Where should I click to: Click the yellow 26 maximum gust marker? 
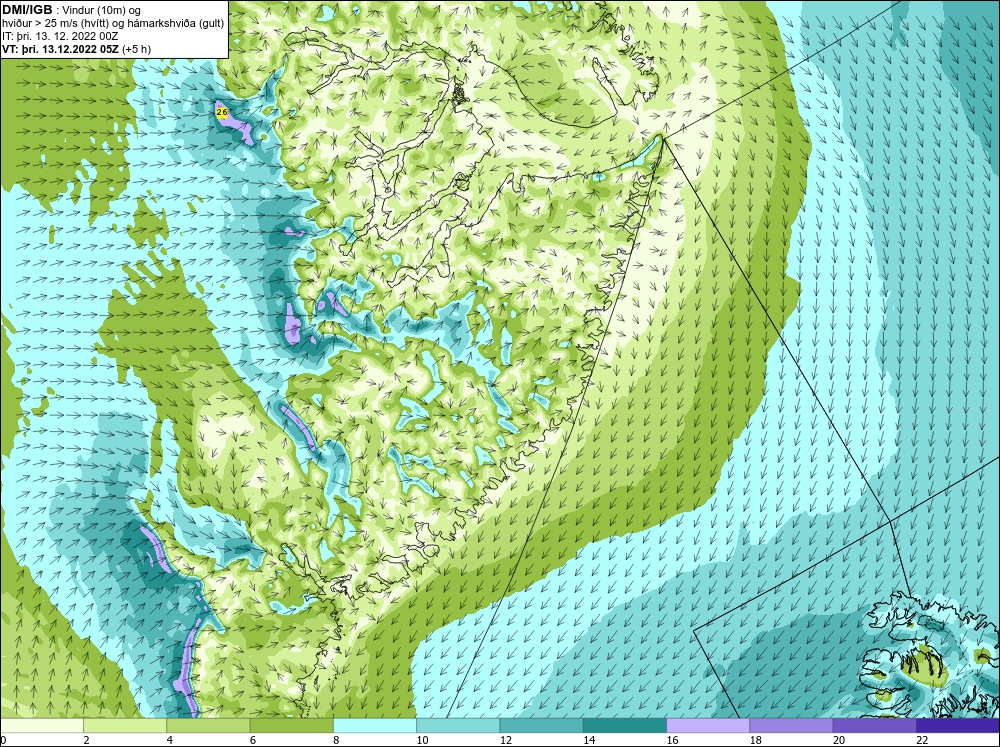(x=221, y=112)
